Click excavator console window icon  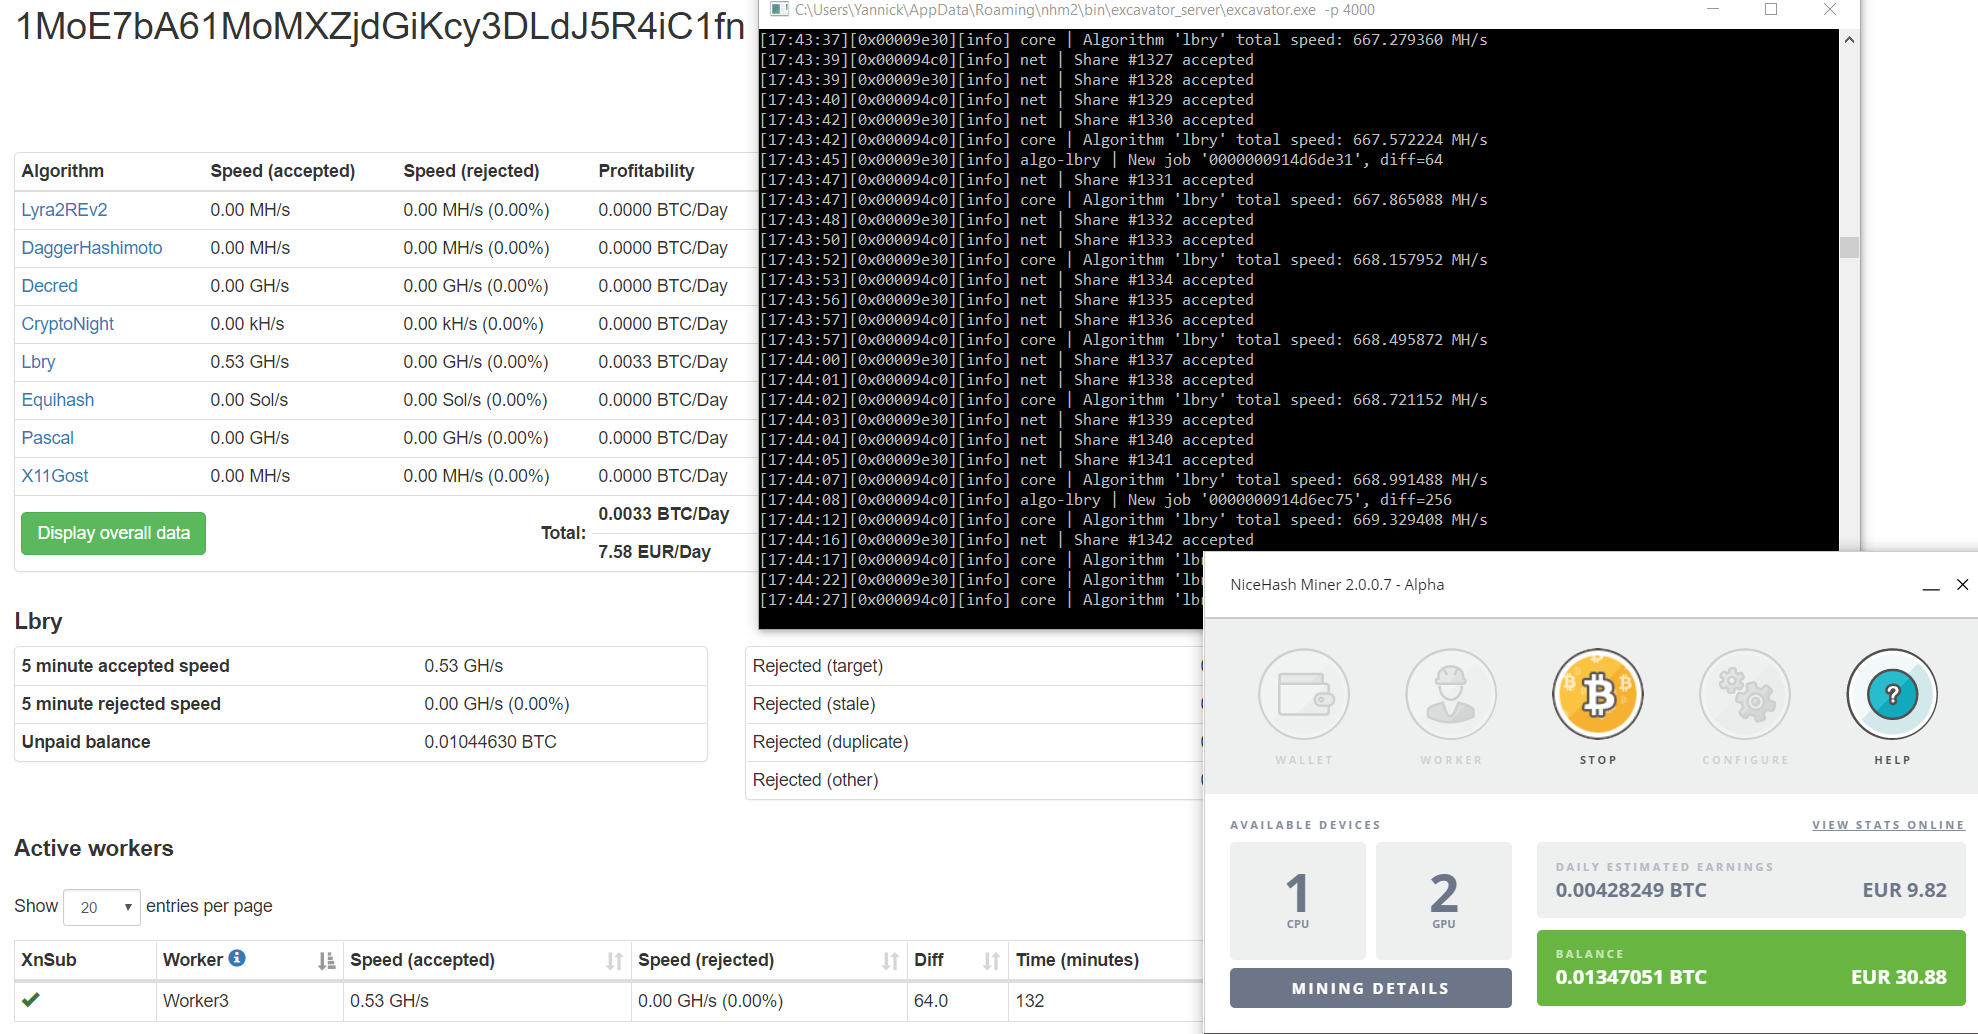pos(779,10)
